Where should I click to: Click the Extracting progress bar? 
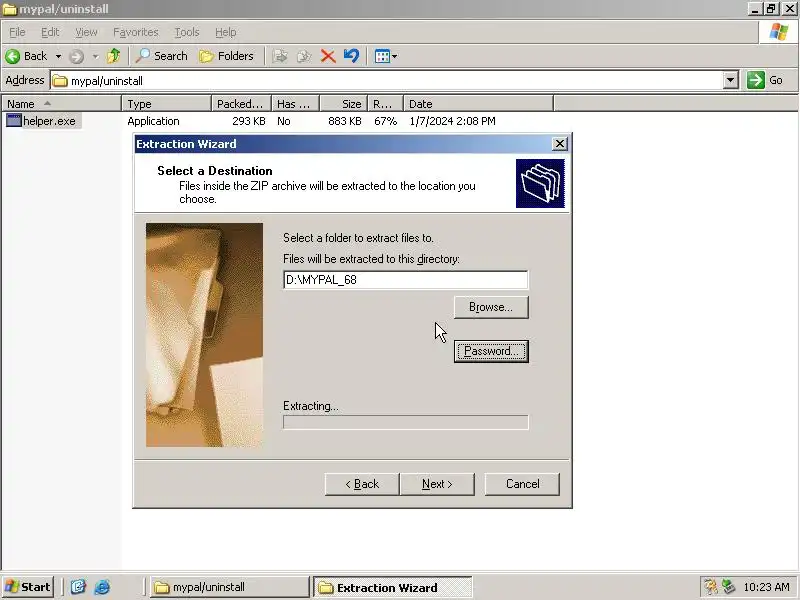[406, 422]
